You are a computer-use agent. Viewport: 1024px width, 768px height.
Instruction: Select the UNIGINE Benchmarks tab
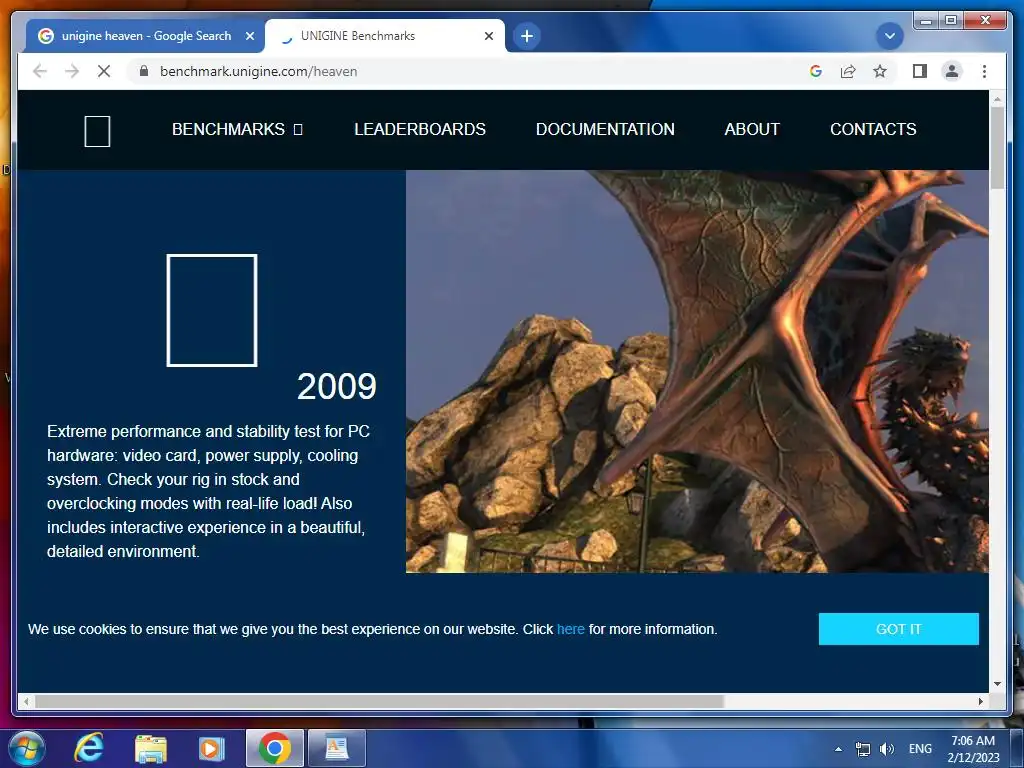[385, 36]
